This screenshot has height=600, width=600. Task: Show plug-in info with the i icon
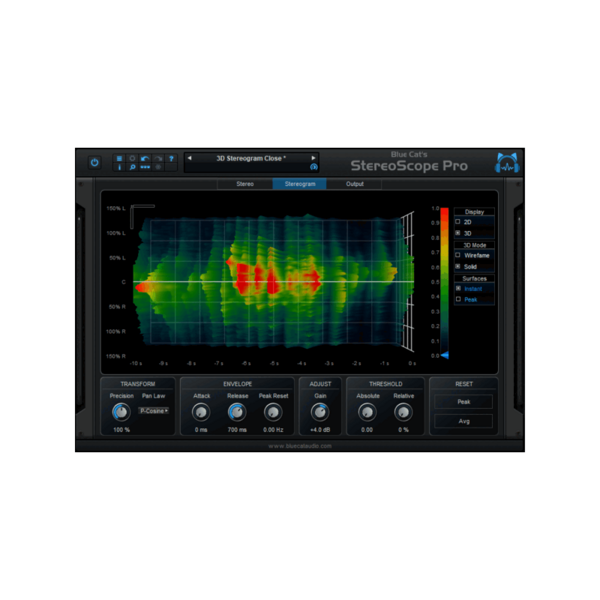119,167
